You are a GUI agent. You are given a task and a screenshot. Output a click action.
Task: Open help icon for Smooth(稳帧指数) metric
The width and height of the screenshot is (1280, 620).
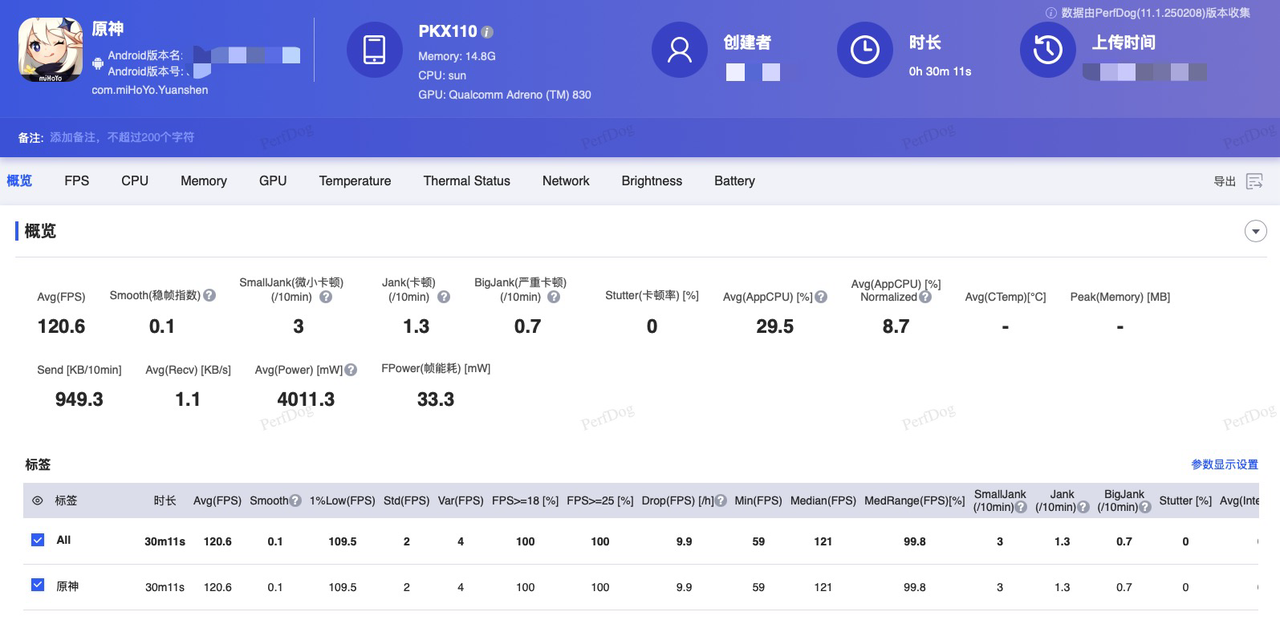209,296
